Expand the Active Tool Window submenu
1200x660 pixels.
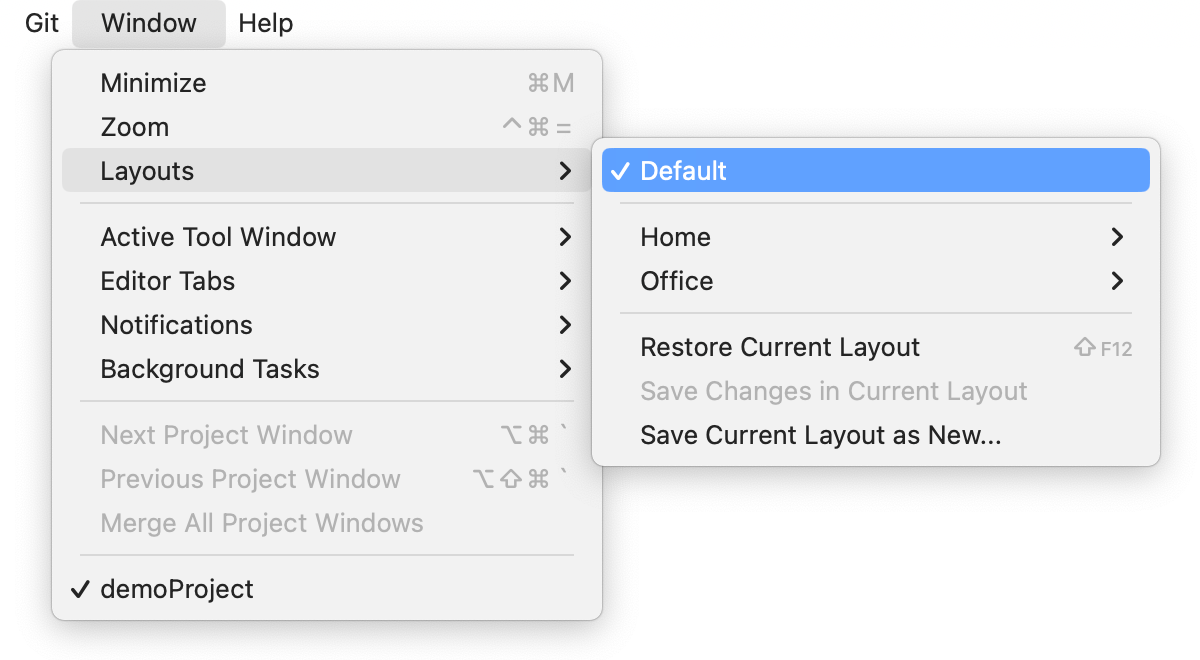[218, 237]
